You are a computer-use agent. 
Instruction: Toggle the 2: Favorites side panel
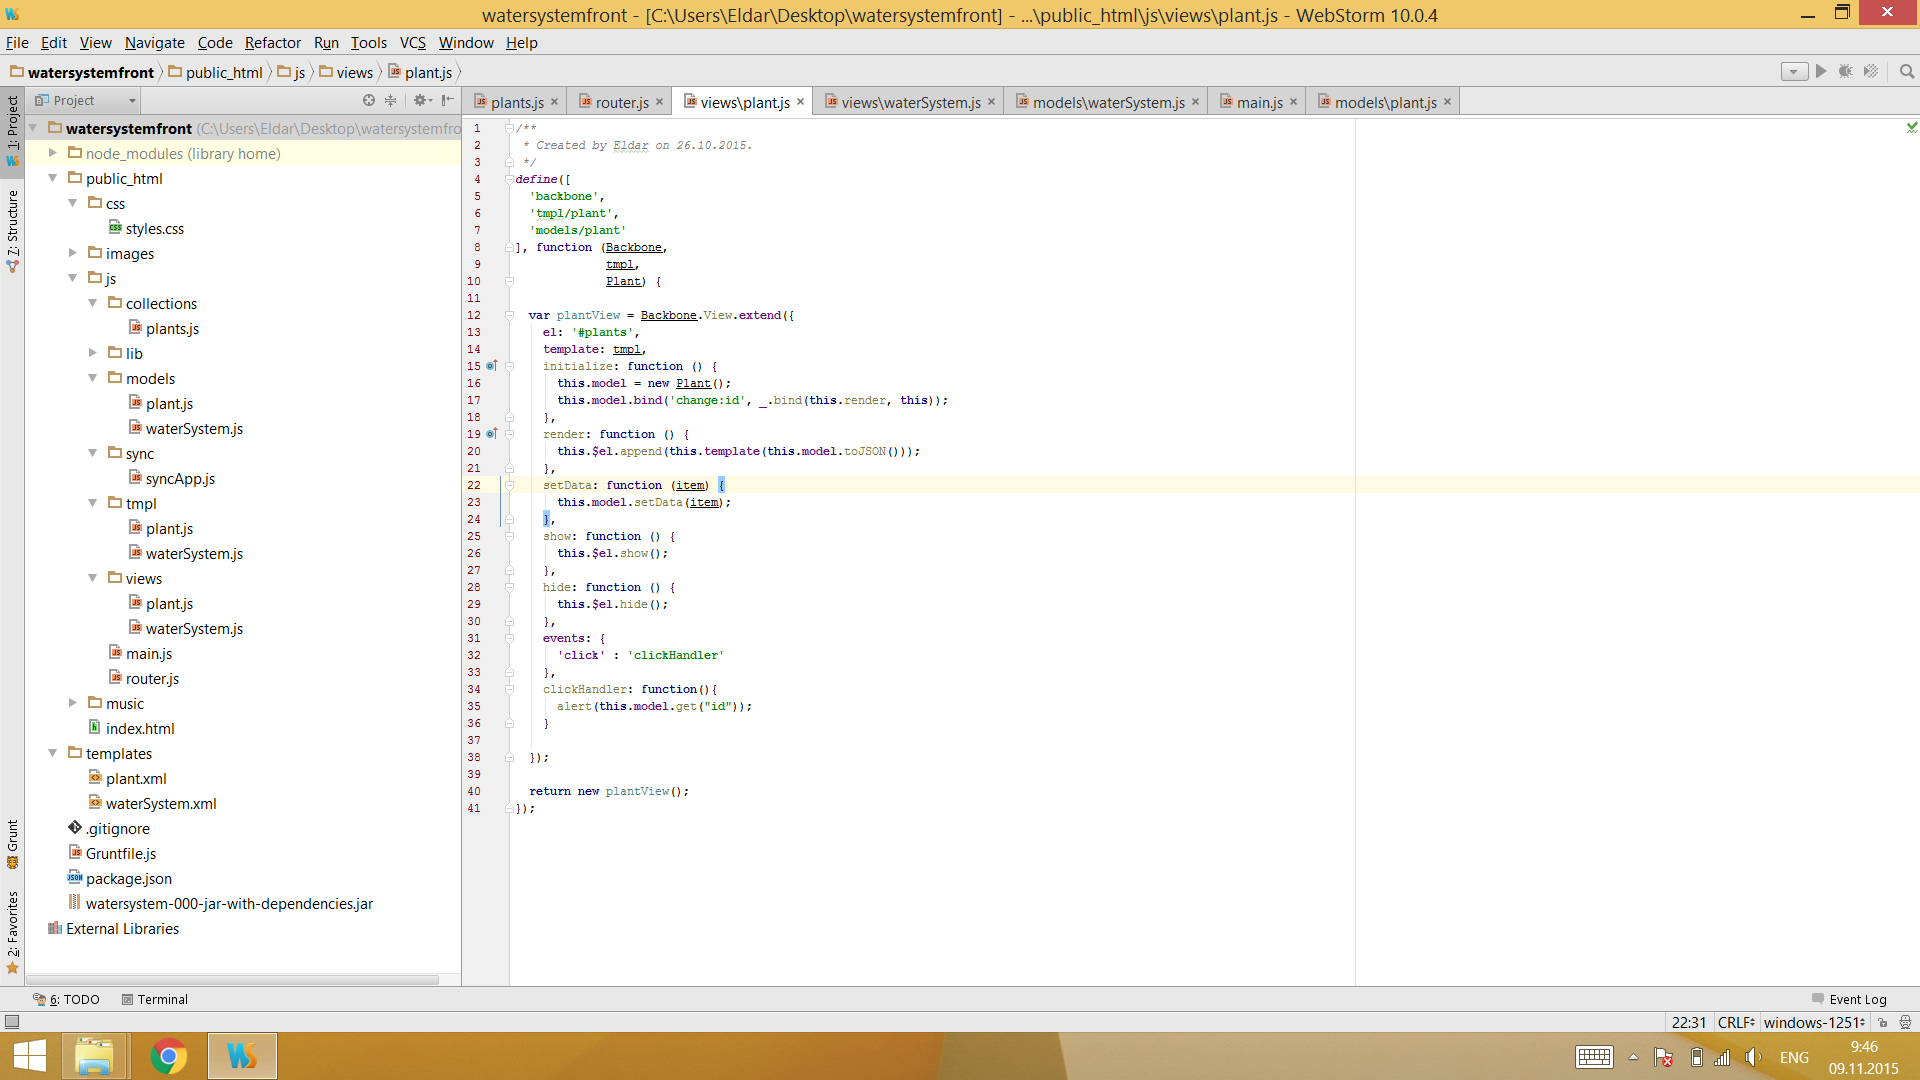point(12,931)
